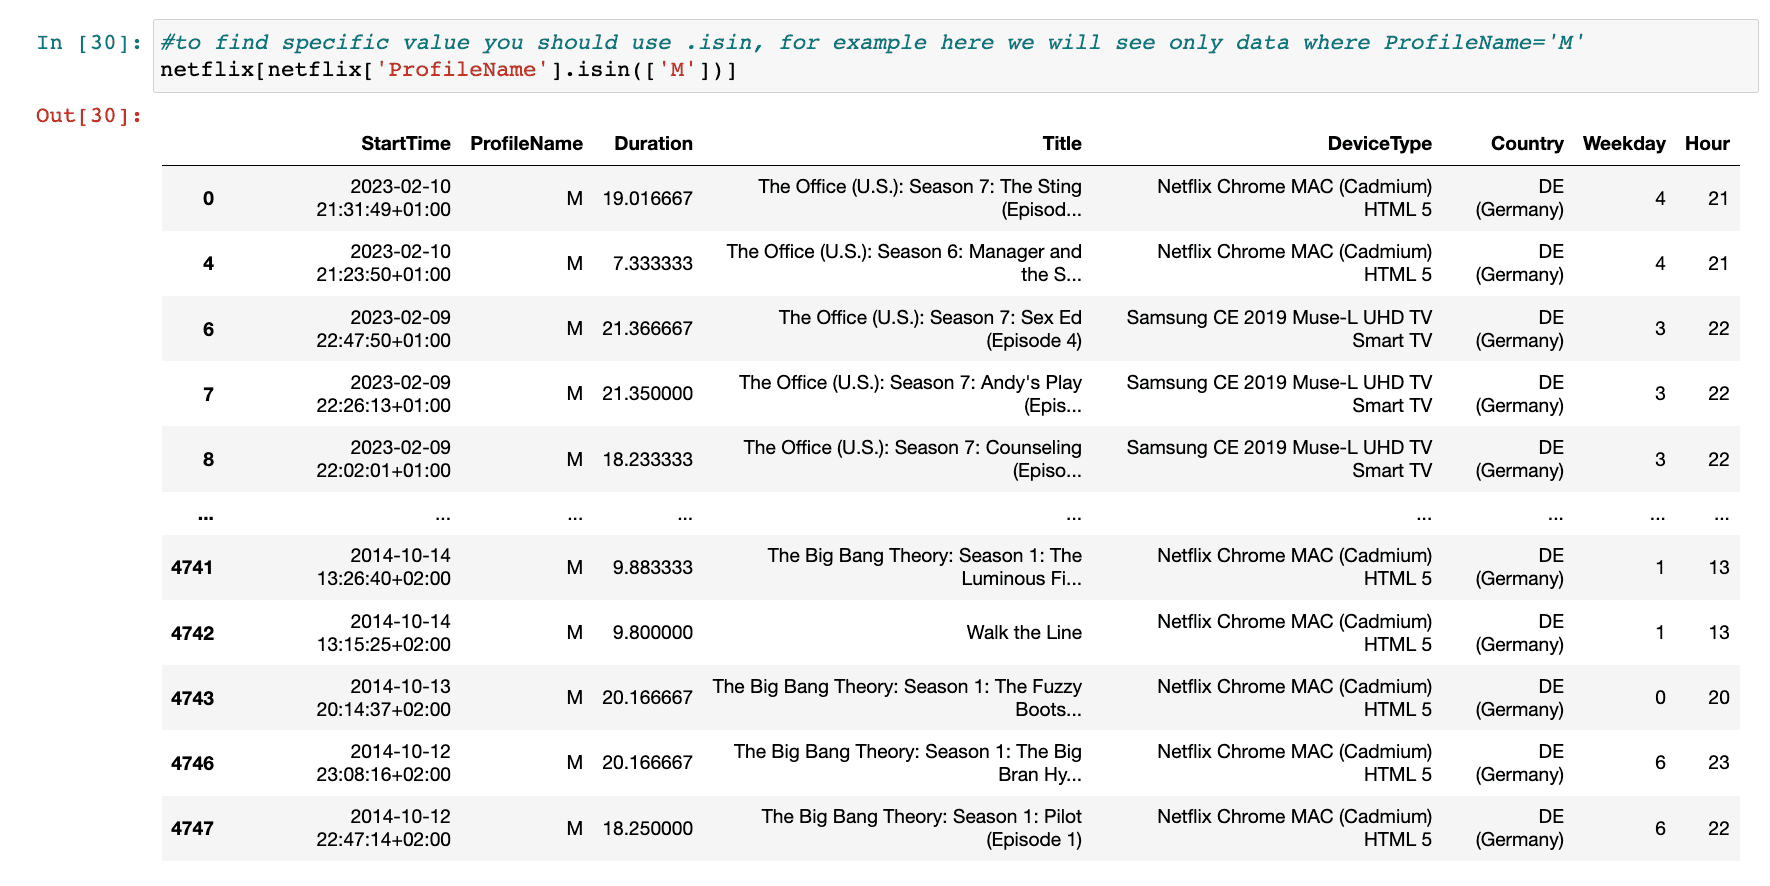Click the StartTime column header
This screenshot has width=1770, height=886.
[405, 143]
